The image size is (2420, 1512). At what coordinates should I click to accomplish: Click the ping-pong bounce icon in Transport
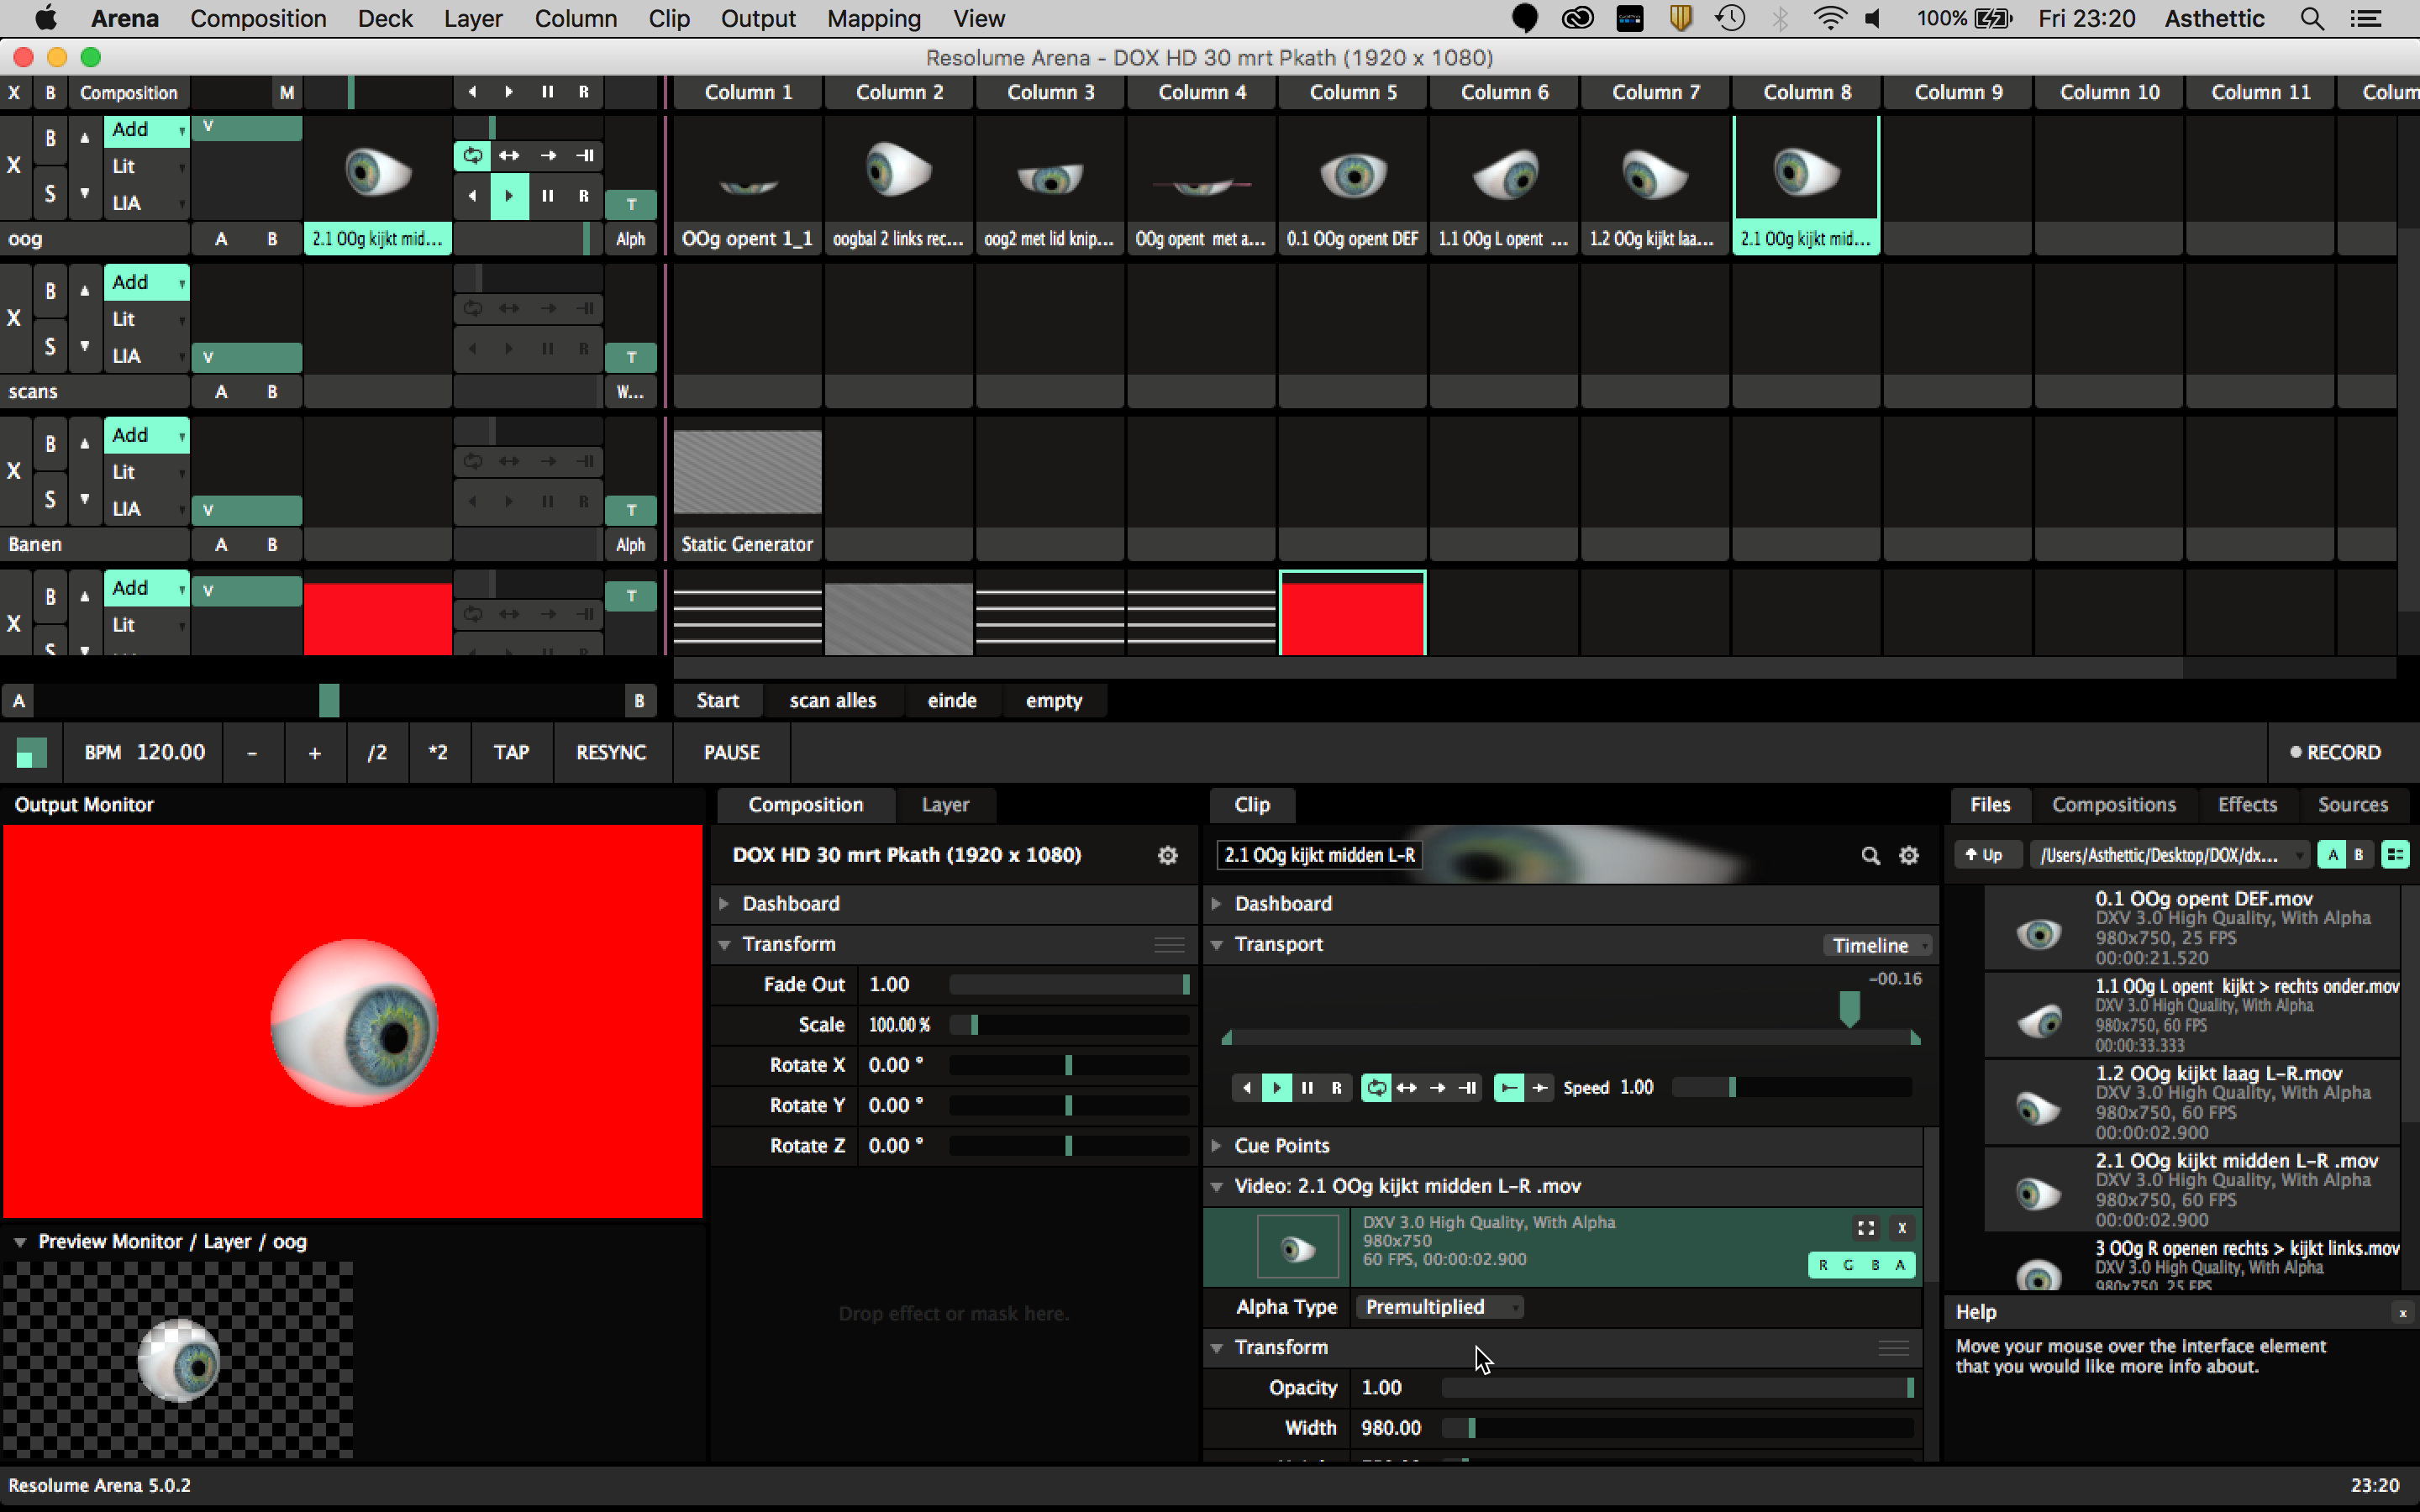click(x=1407, y=1087)
